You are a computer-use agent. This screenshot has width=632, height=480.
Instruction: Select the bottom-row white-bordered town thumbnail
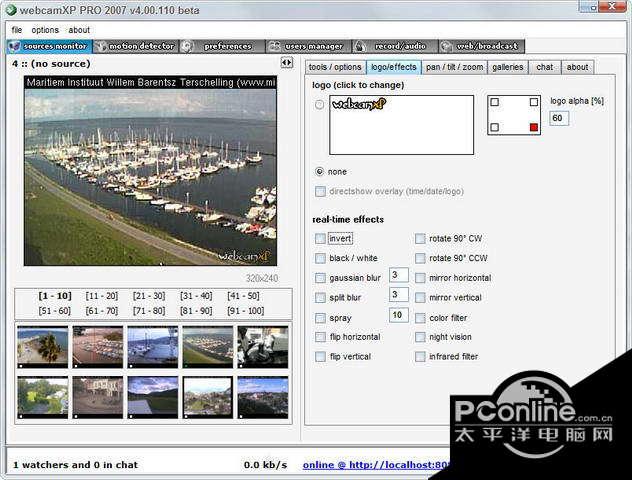click(x=208, y=398)
